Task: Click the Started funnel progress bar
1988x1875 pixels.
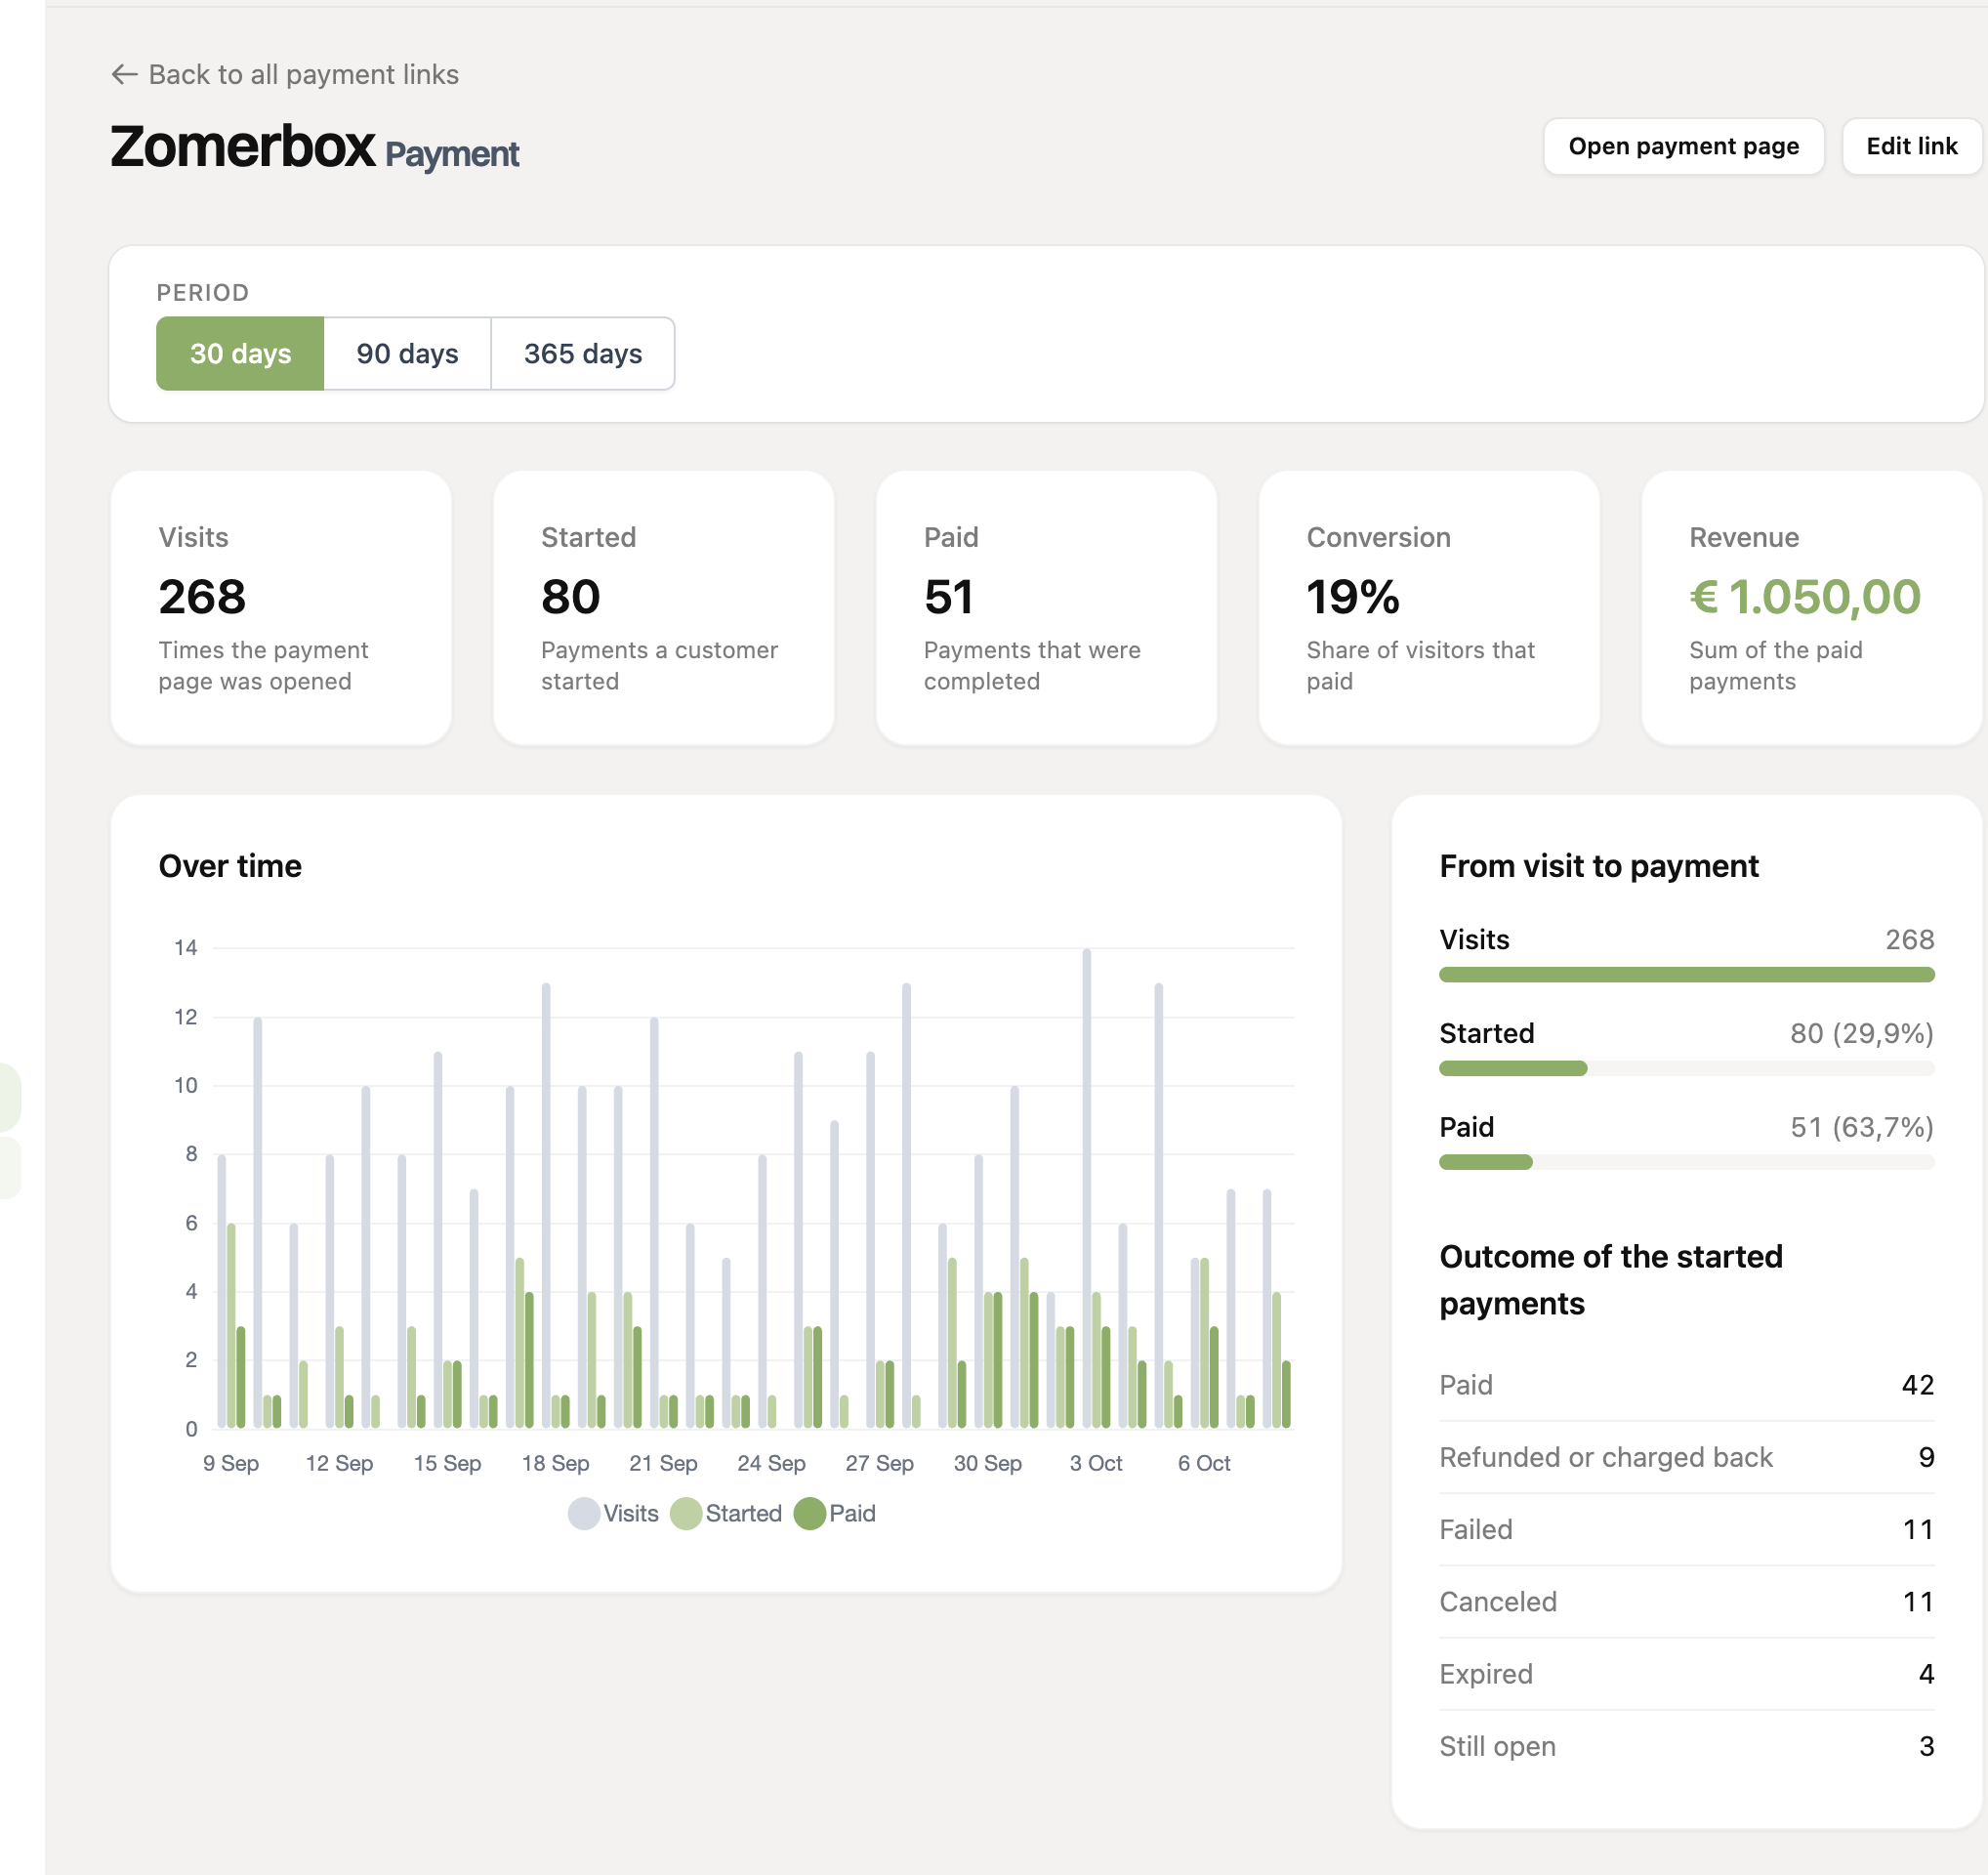Action: click(1686, 1069)
